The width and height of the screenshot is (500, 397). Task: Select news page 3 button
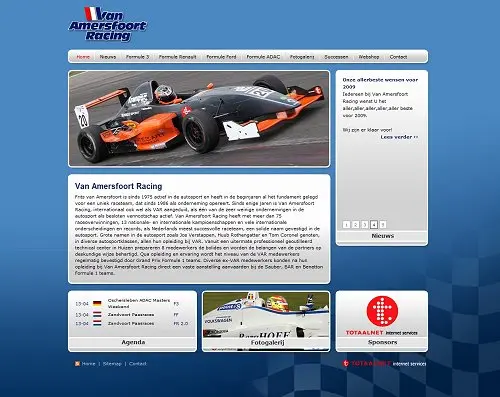pyautogui.click(x=365, y=225)
